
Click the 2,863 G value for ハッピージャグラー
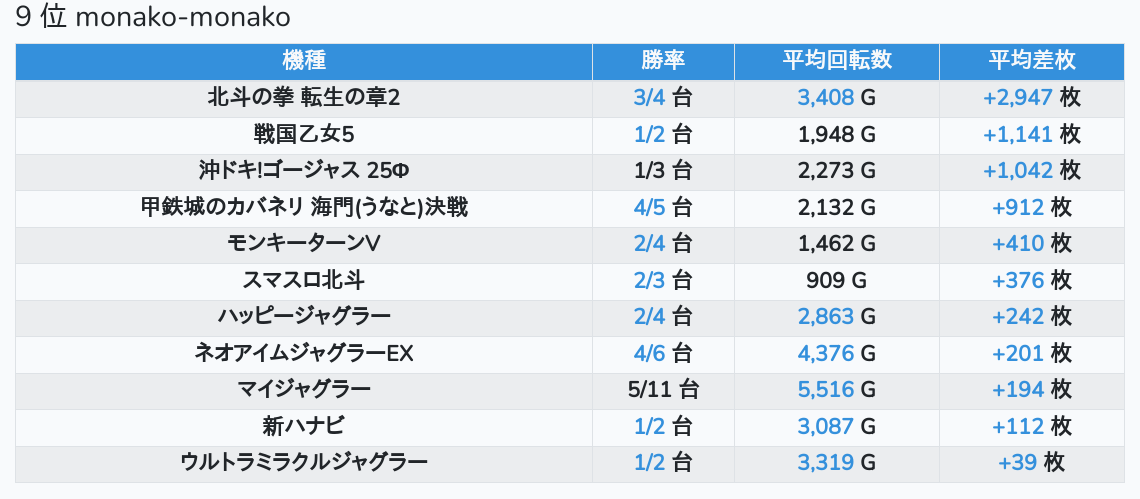click(837, 316)
